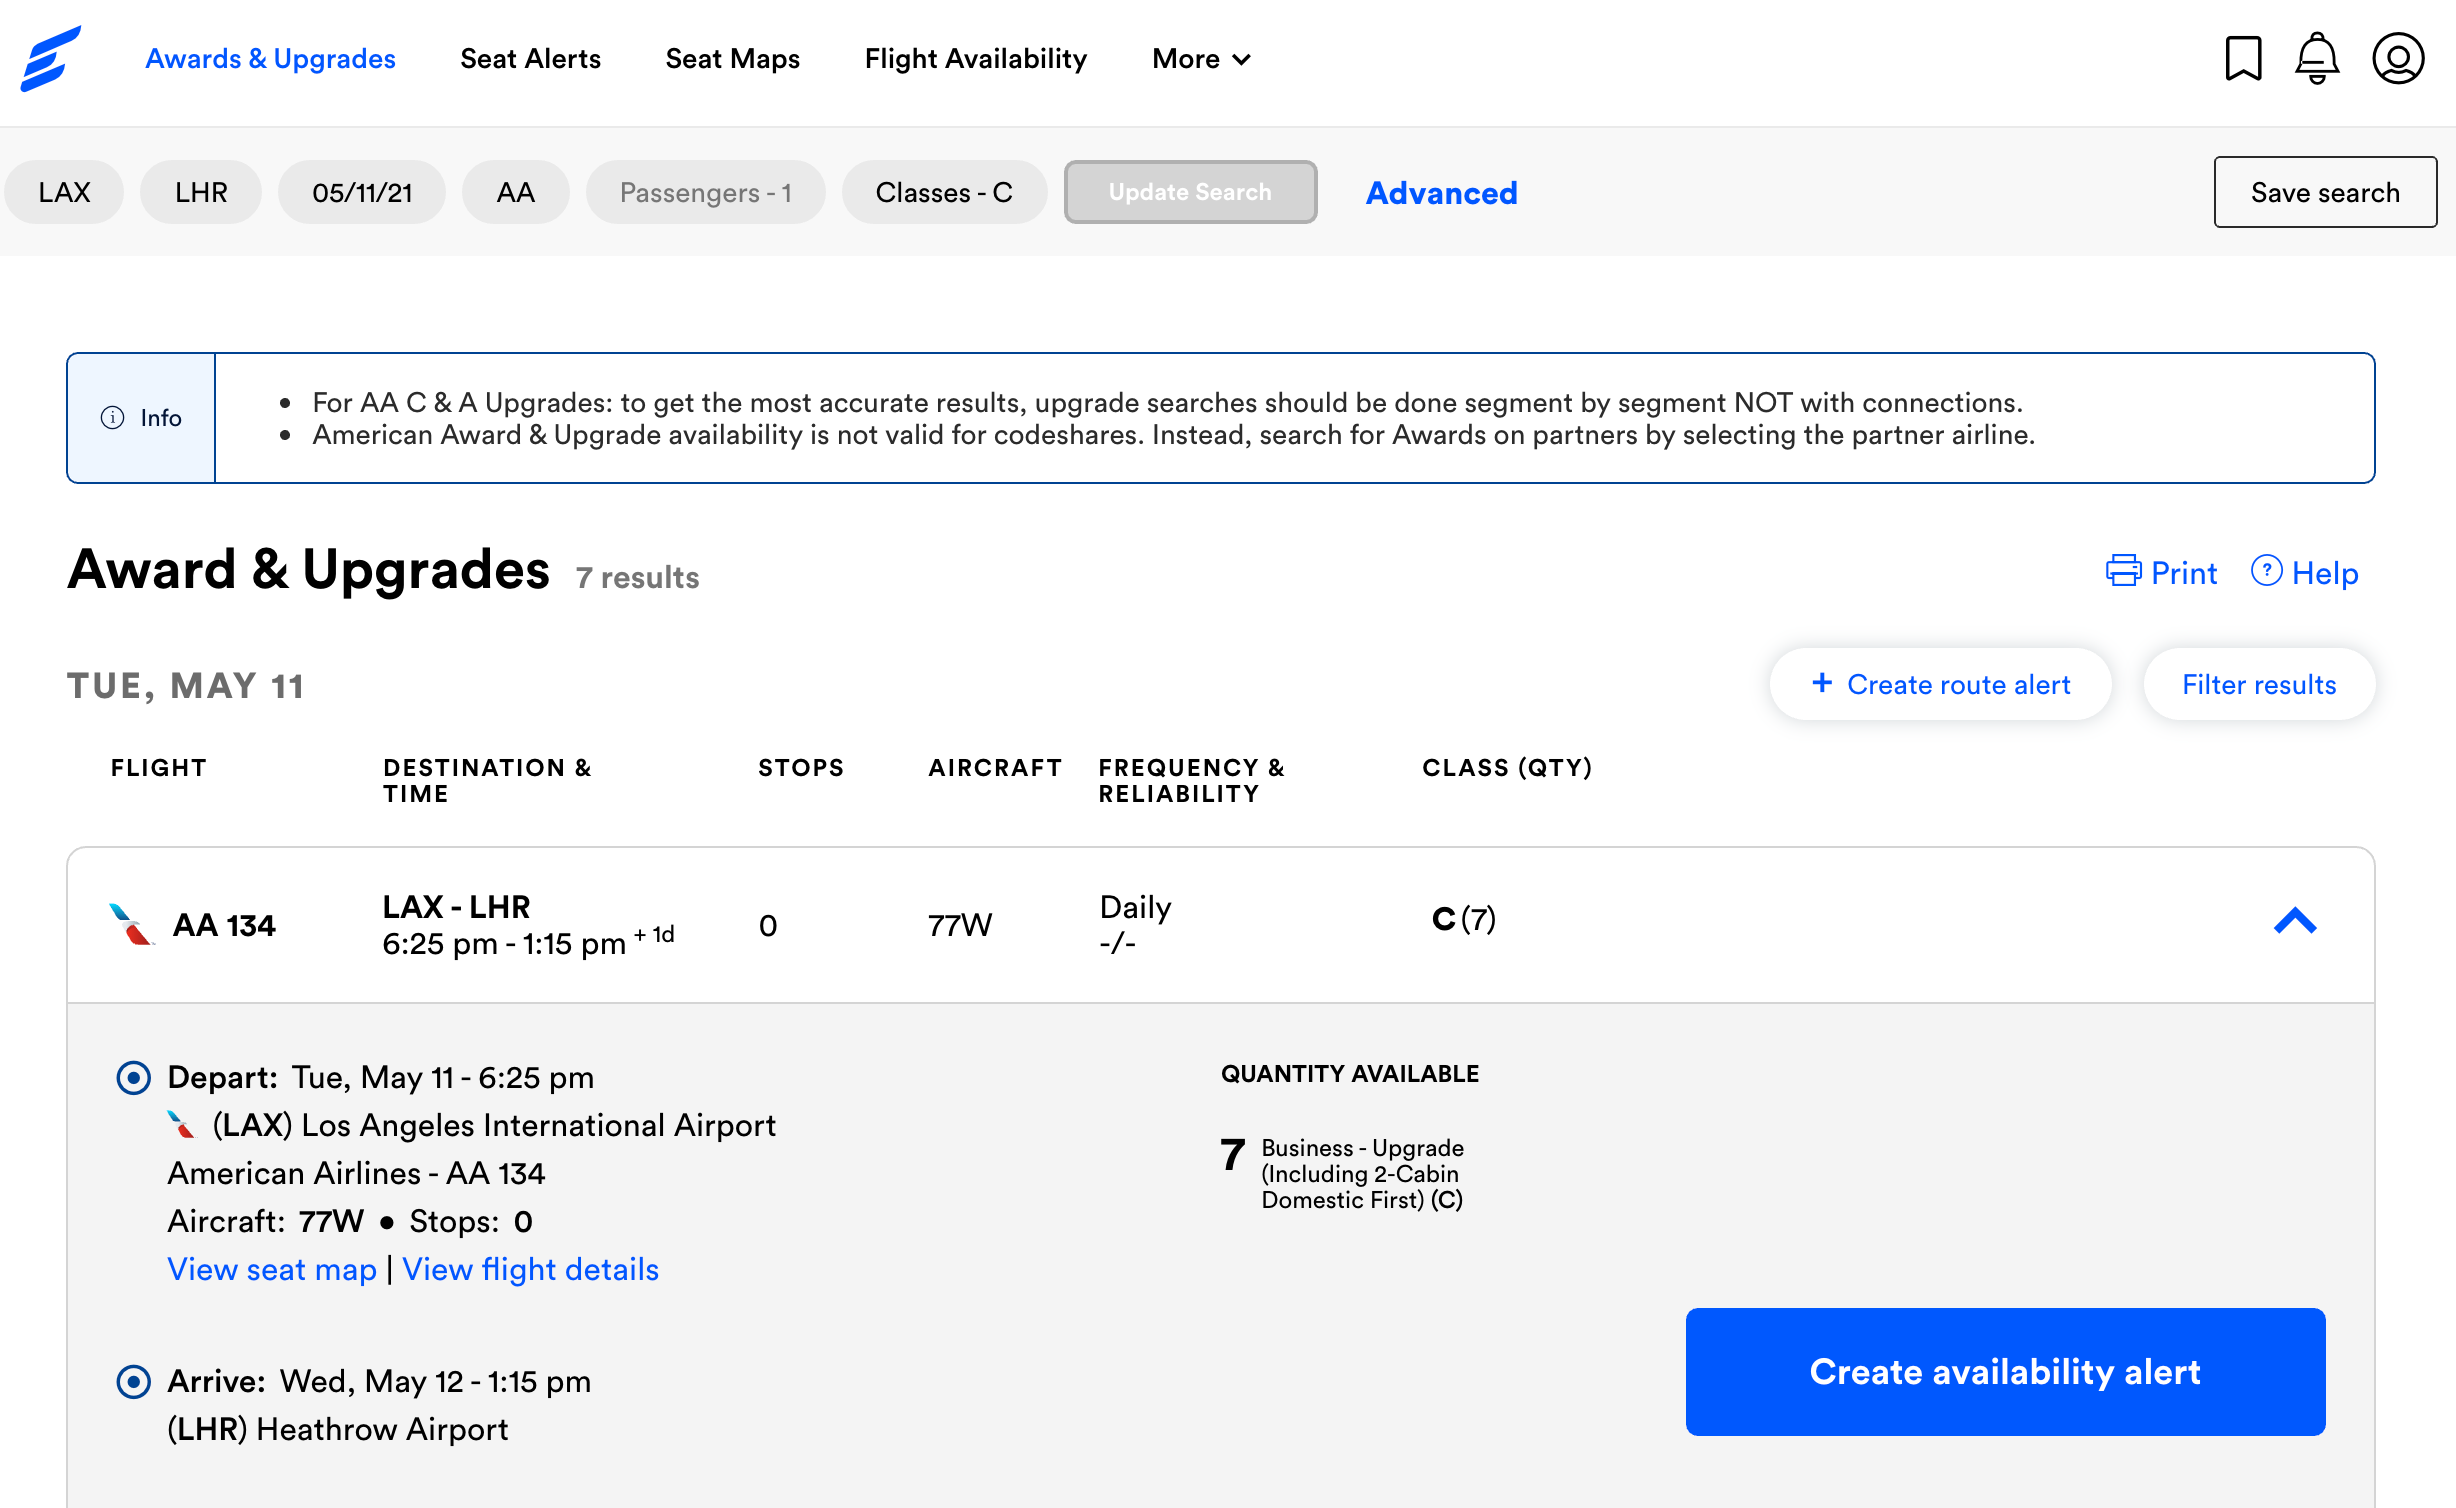
Task: Click plus icon on Create route alert
Action: (x=1822, y=683)
